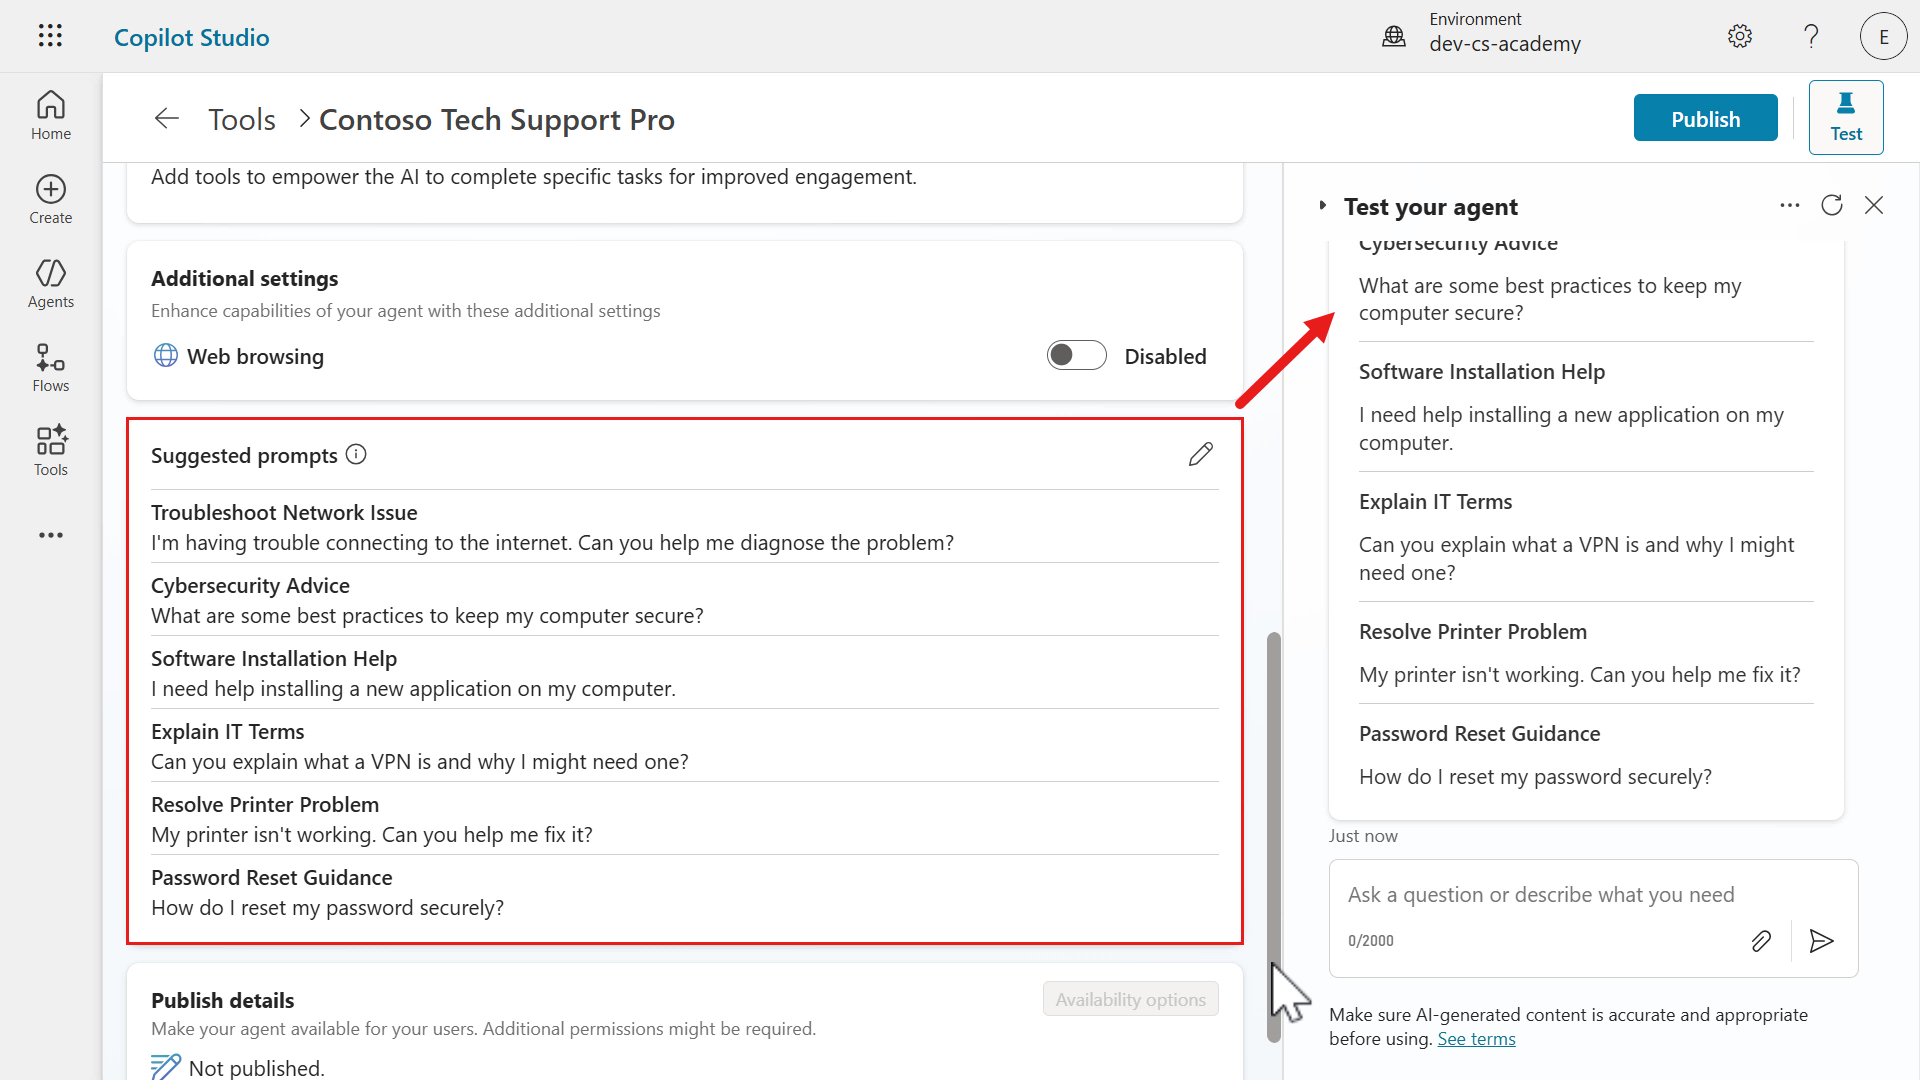Expand more items in left sidebar
Viewport: 1920px width, 1080px height.
[50, 536]
